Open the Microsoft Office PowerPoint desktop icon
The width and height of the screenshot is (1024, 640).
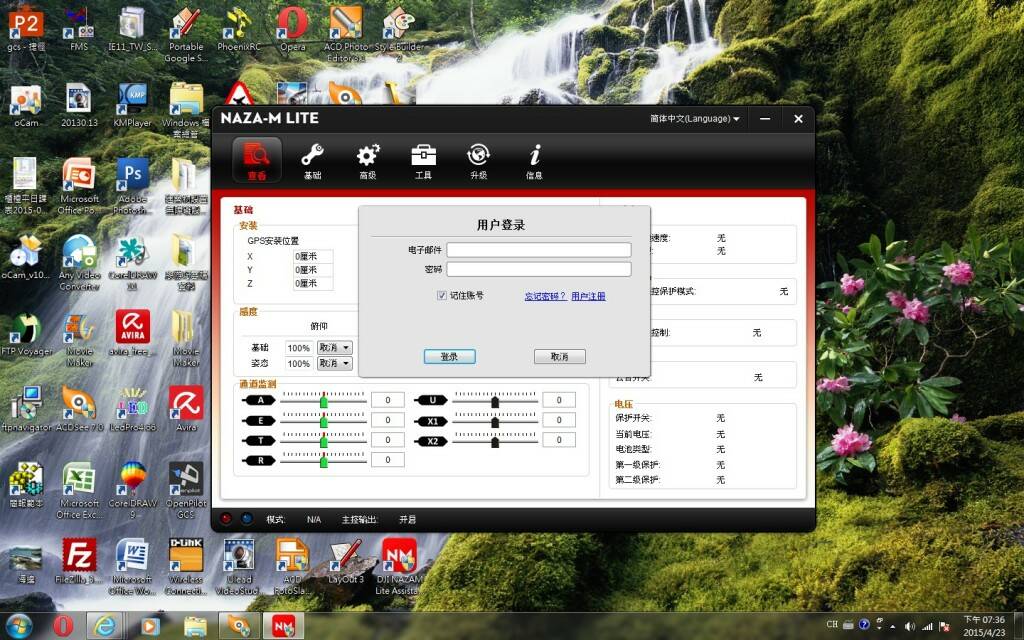click(79, 186)
